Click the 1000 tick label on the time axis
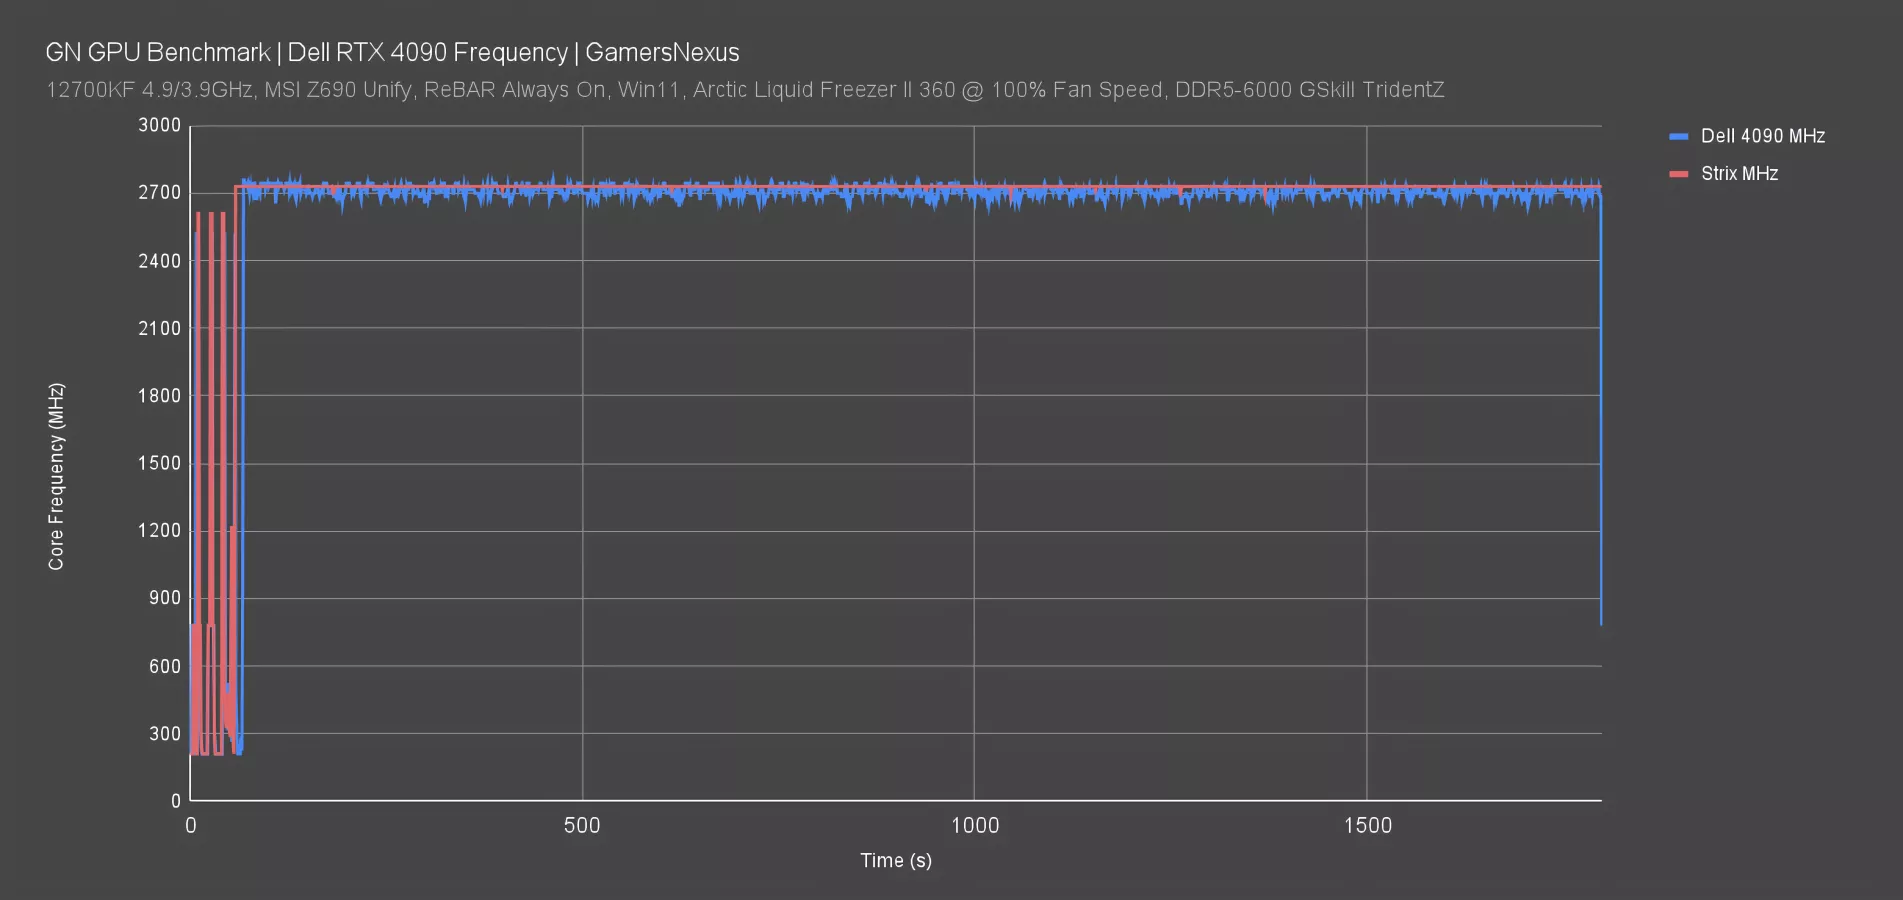The width and height of the screenshot is (1903, 900). click(974, 826)
